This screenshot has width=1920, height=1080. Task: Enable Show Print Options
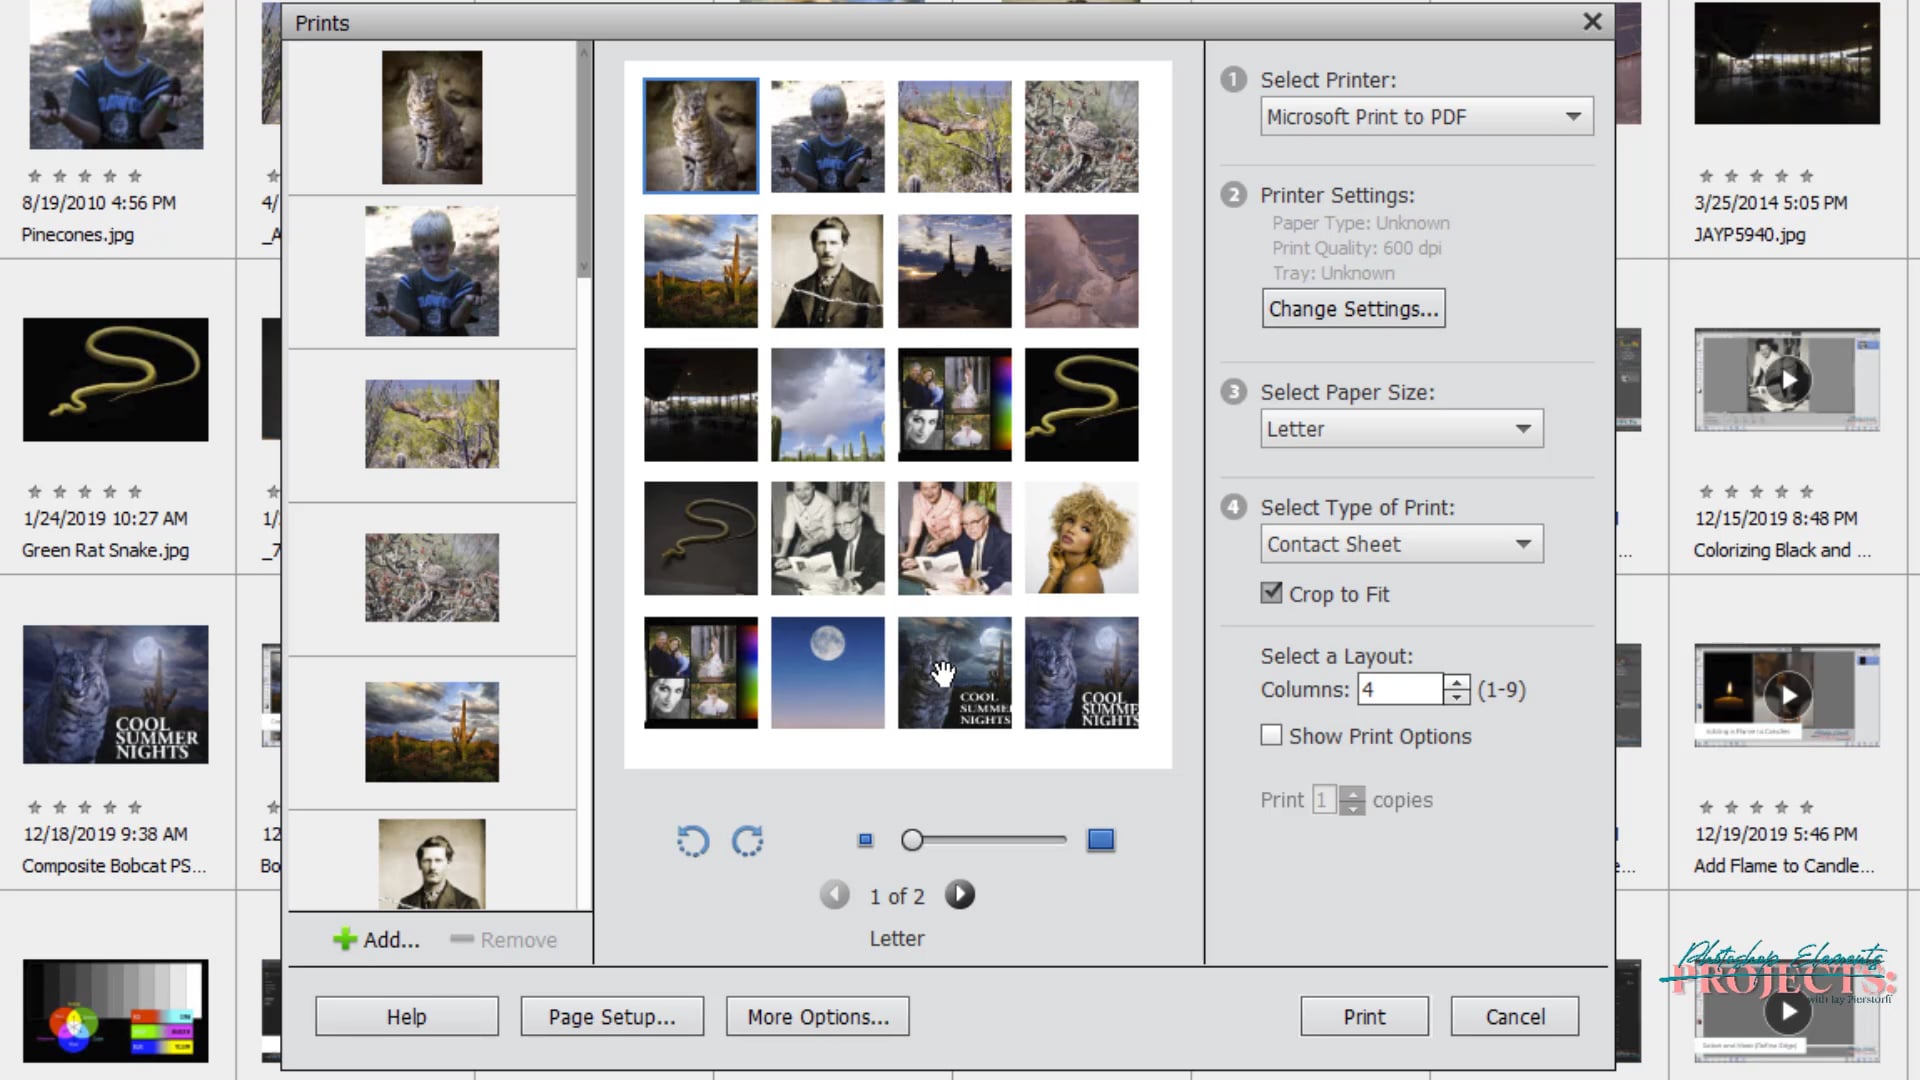pos(1271,735)
